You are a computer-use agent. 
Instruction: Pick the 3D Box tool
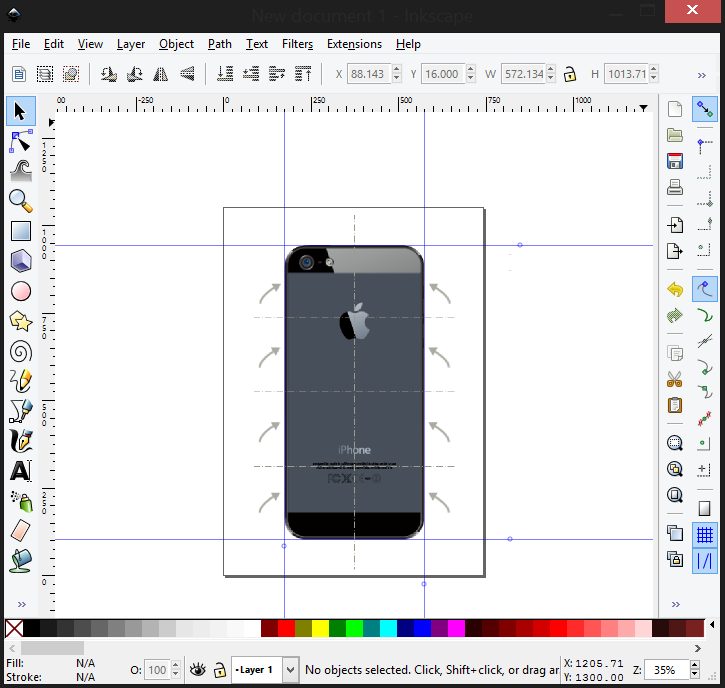pos(20,261)
